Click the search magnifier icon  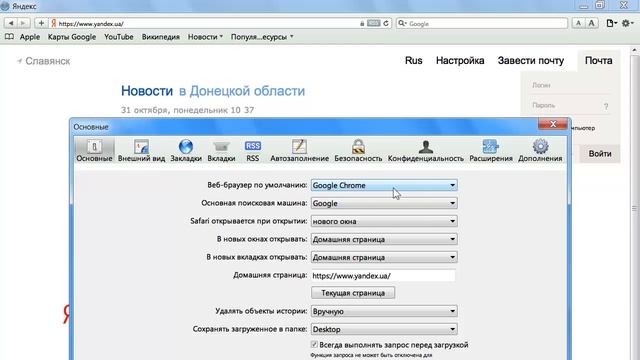click(402, 23)
